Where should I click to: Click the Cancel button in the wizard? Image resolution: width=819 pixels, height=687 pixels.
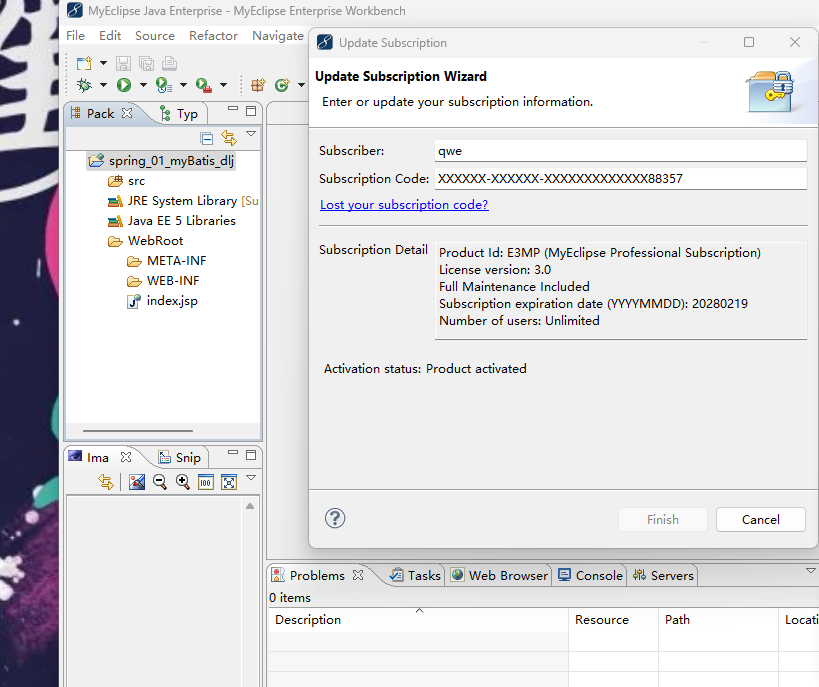click(x=760, y=519)
